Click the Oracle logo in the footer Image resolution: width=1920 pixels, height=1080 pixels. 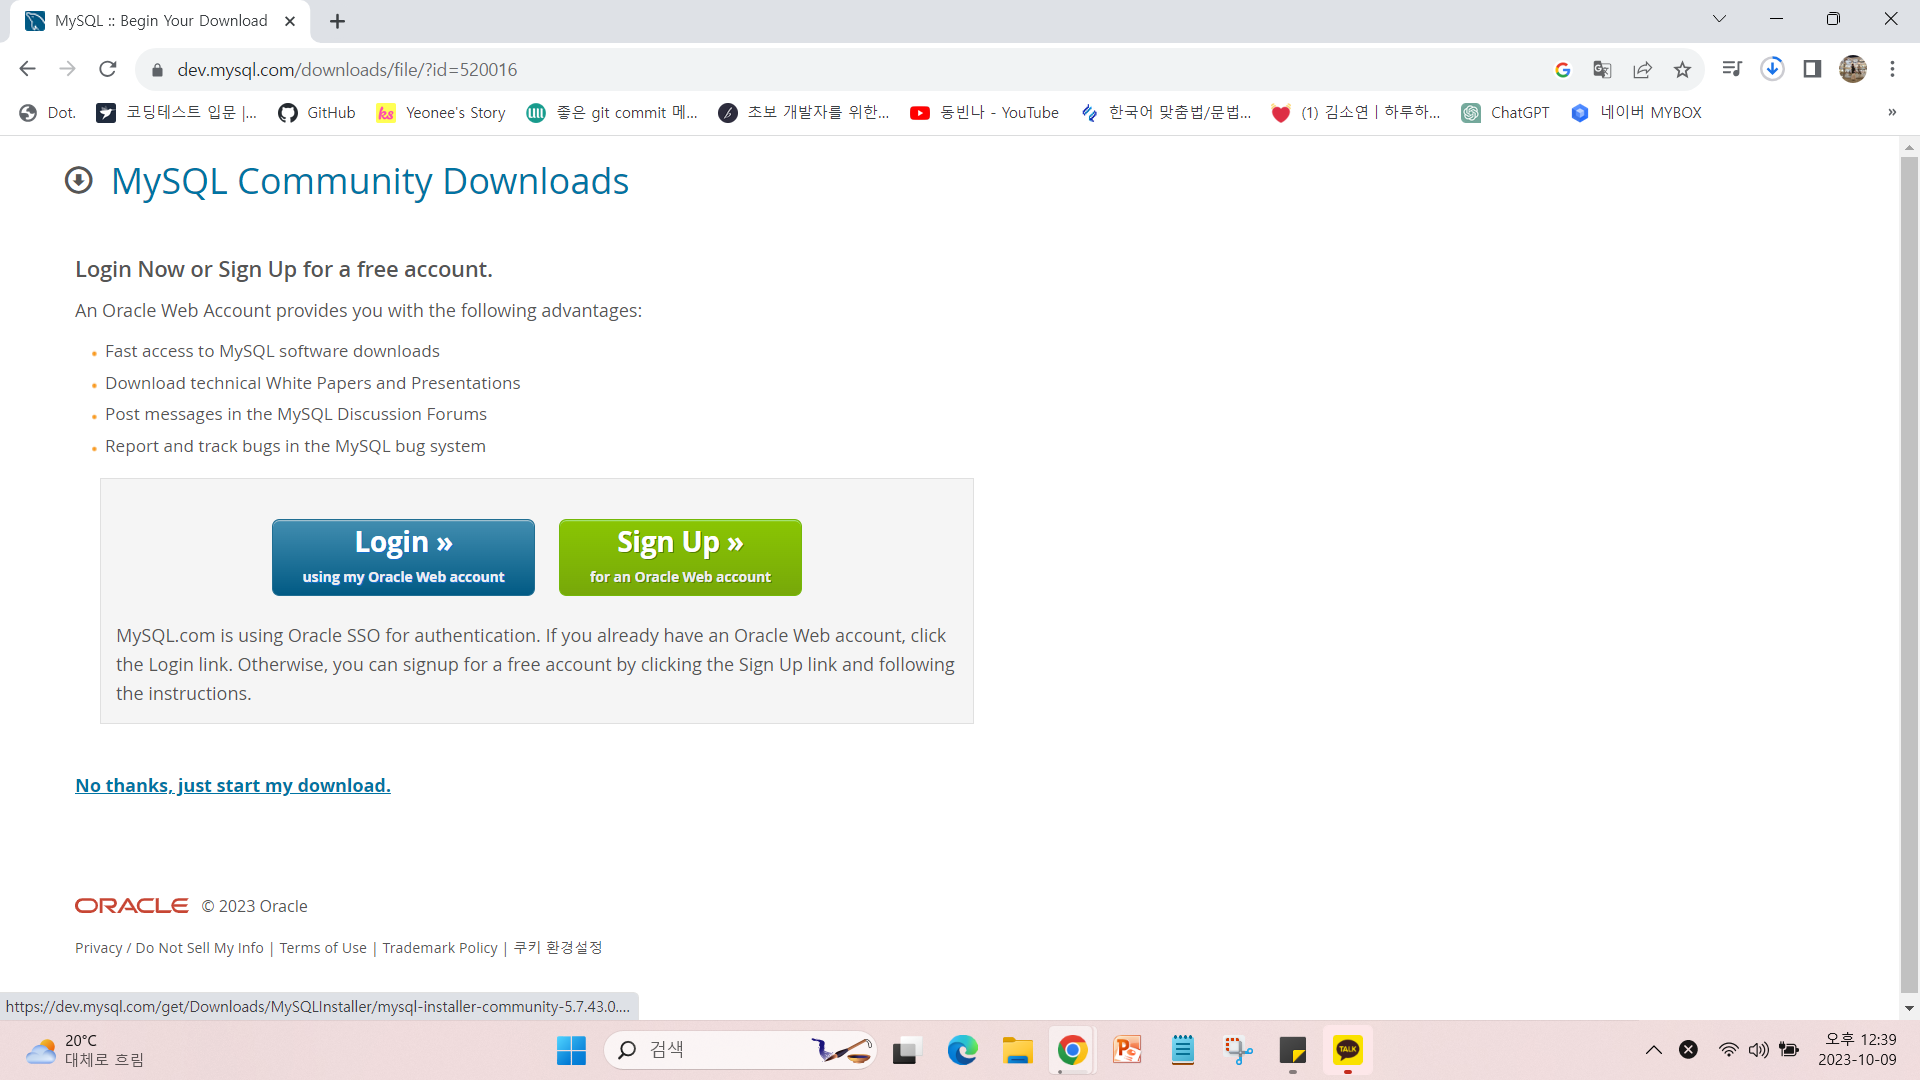(131, 906)
